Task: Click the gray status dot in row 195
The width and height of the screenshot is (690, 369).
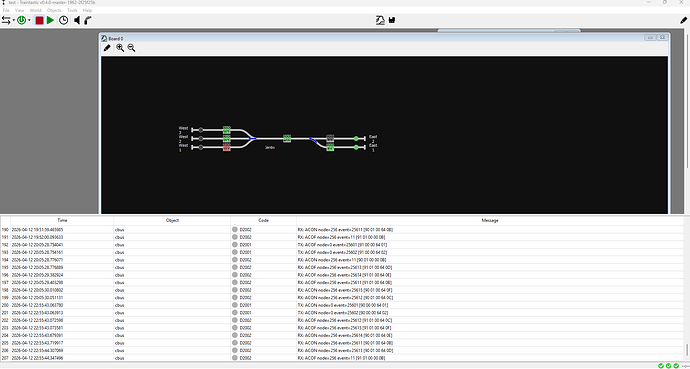Action: click(x=235, y=267)
